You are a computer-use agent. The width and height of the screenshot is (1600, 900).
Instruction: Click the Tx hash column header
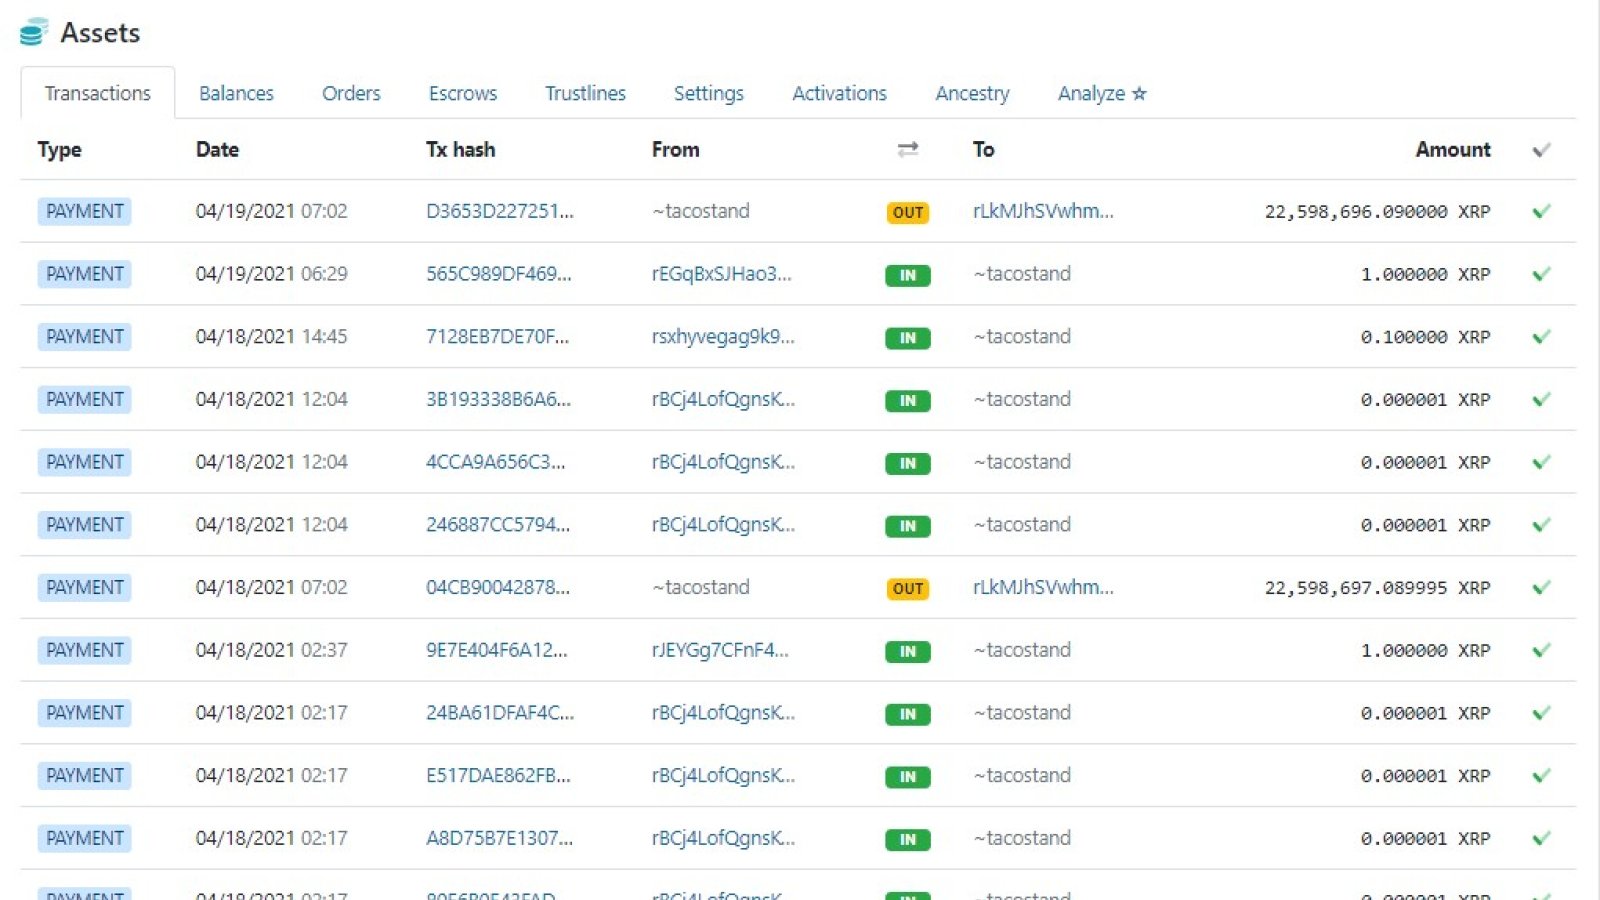pyautogui.click(x=461, y=149)
